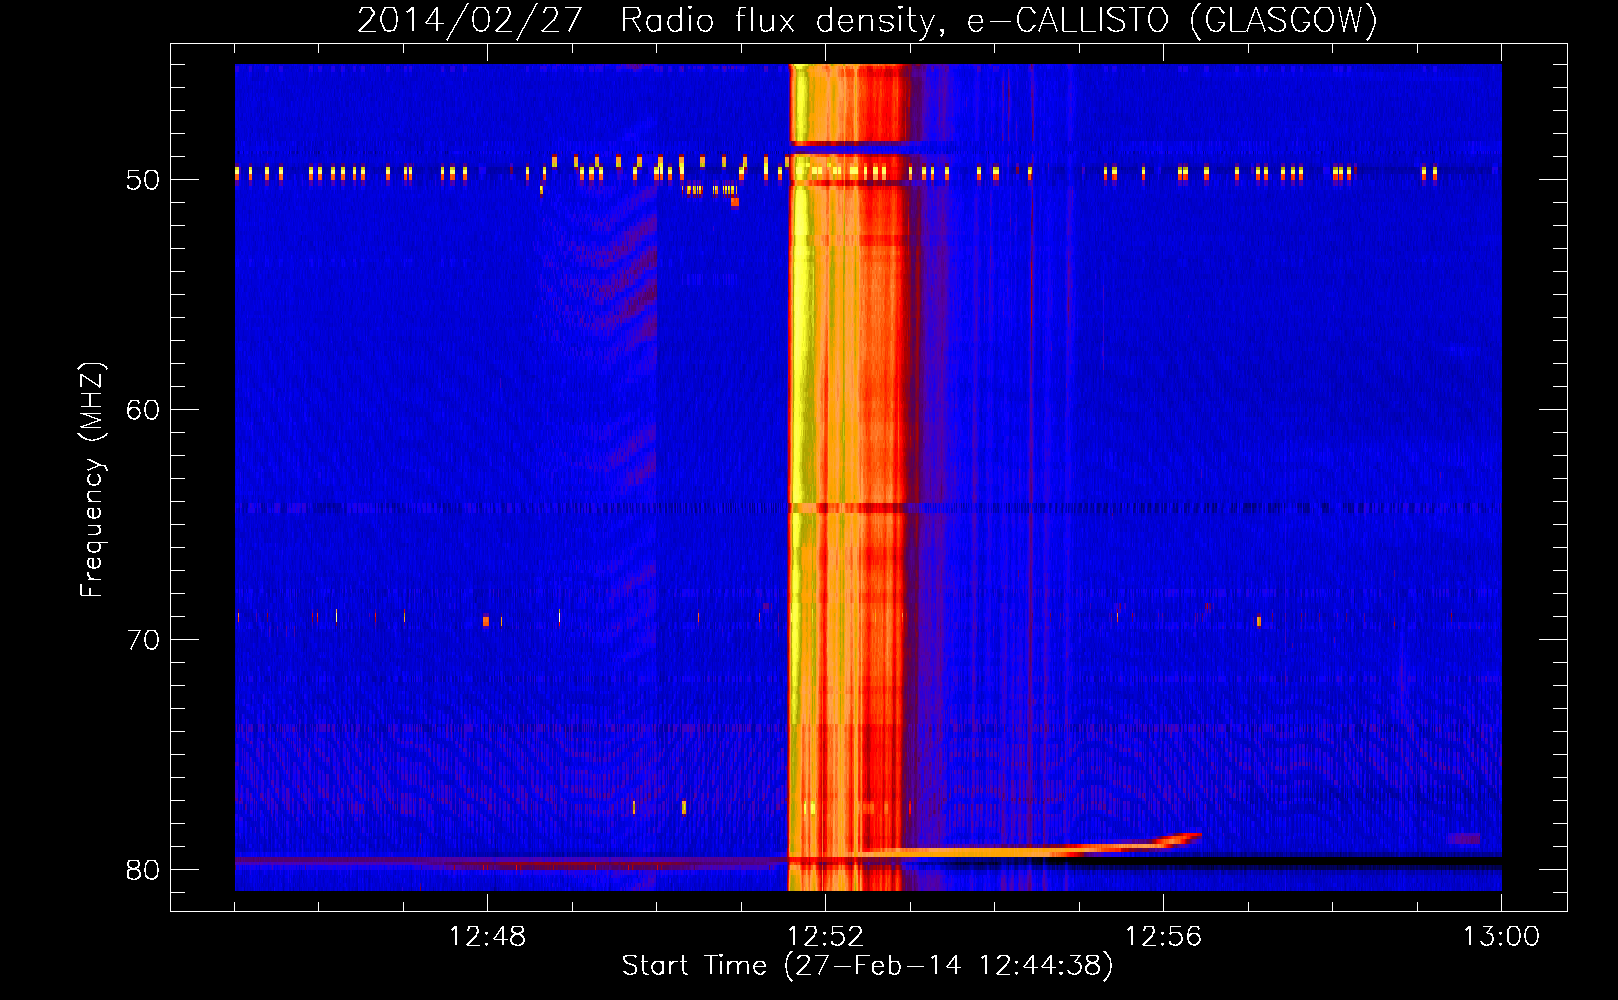Select the '80' frequency axis label
Screen dimensions: 1618x1000
pyautogui.click(x=143, y=870)
